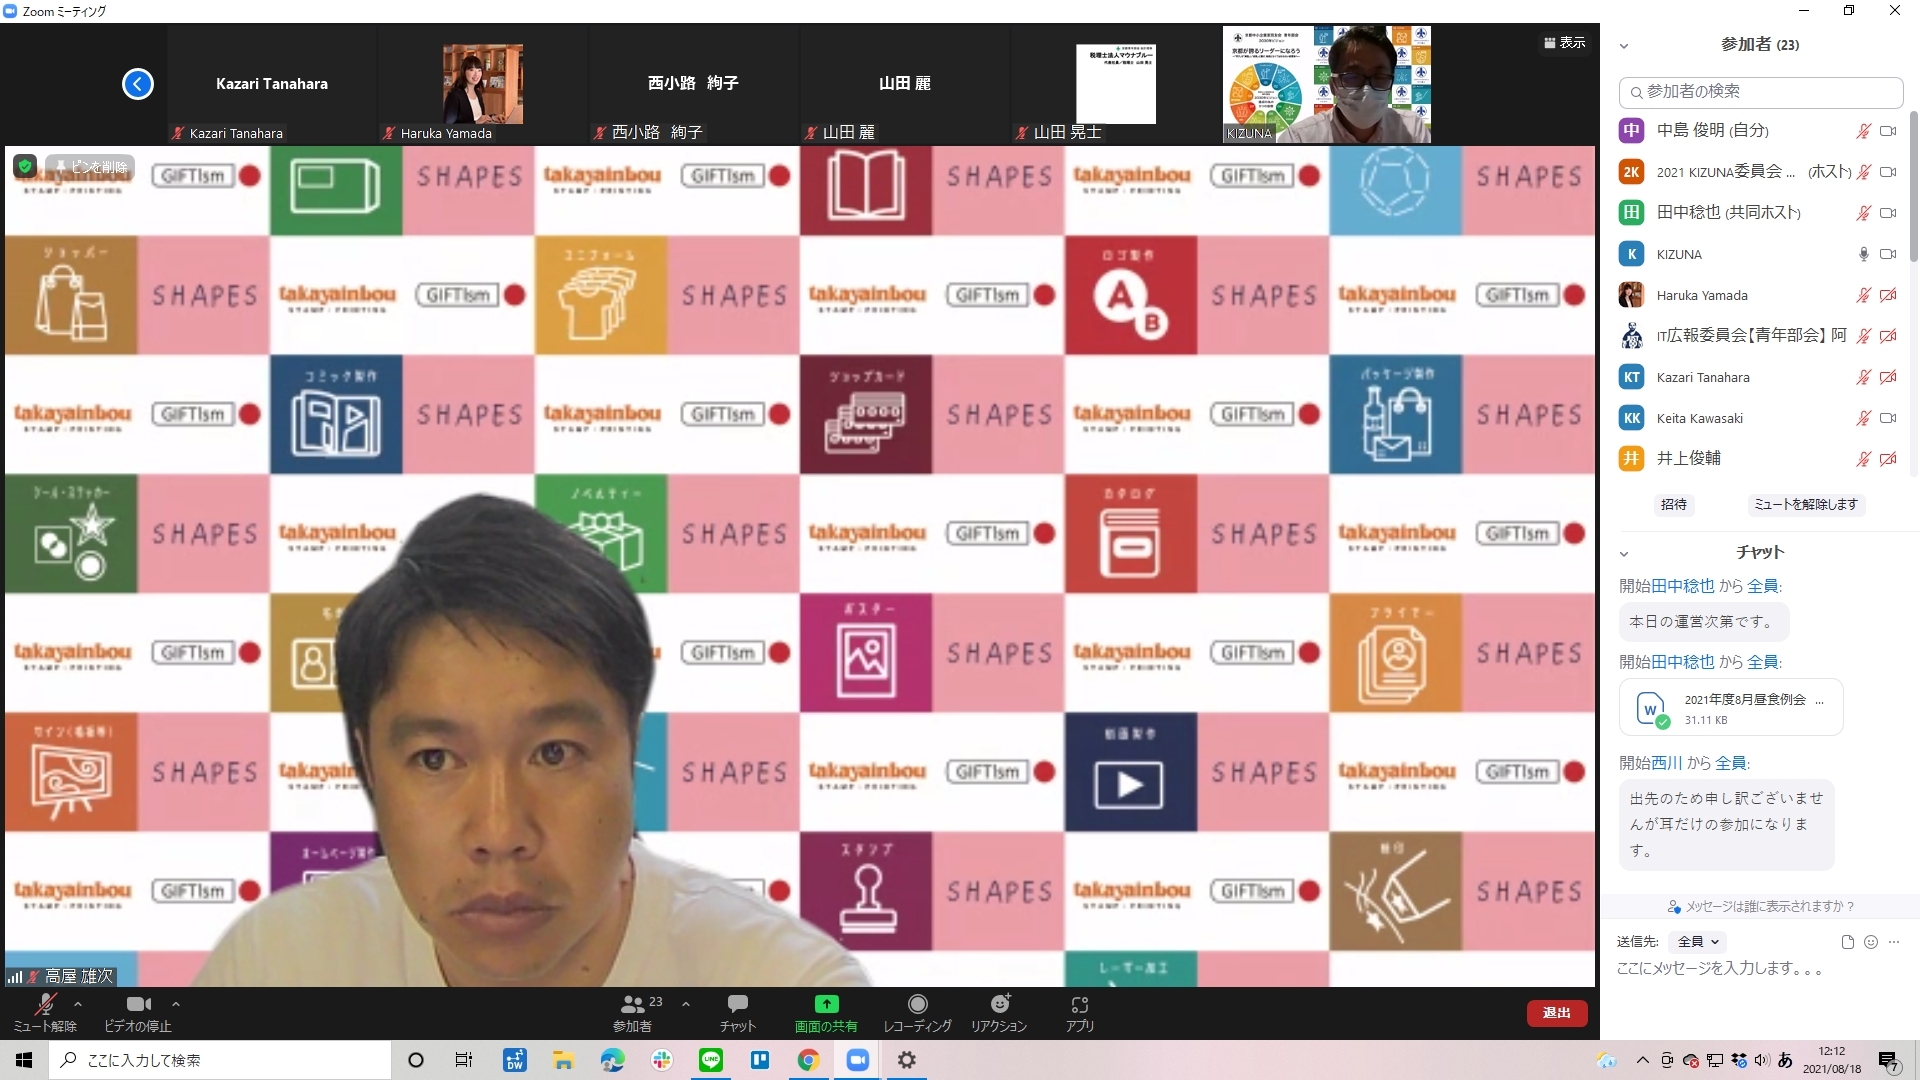
Task: Click ピンを削除 to remove pin
Action: click(90, 167)
